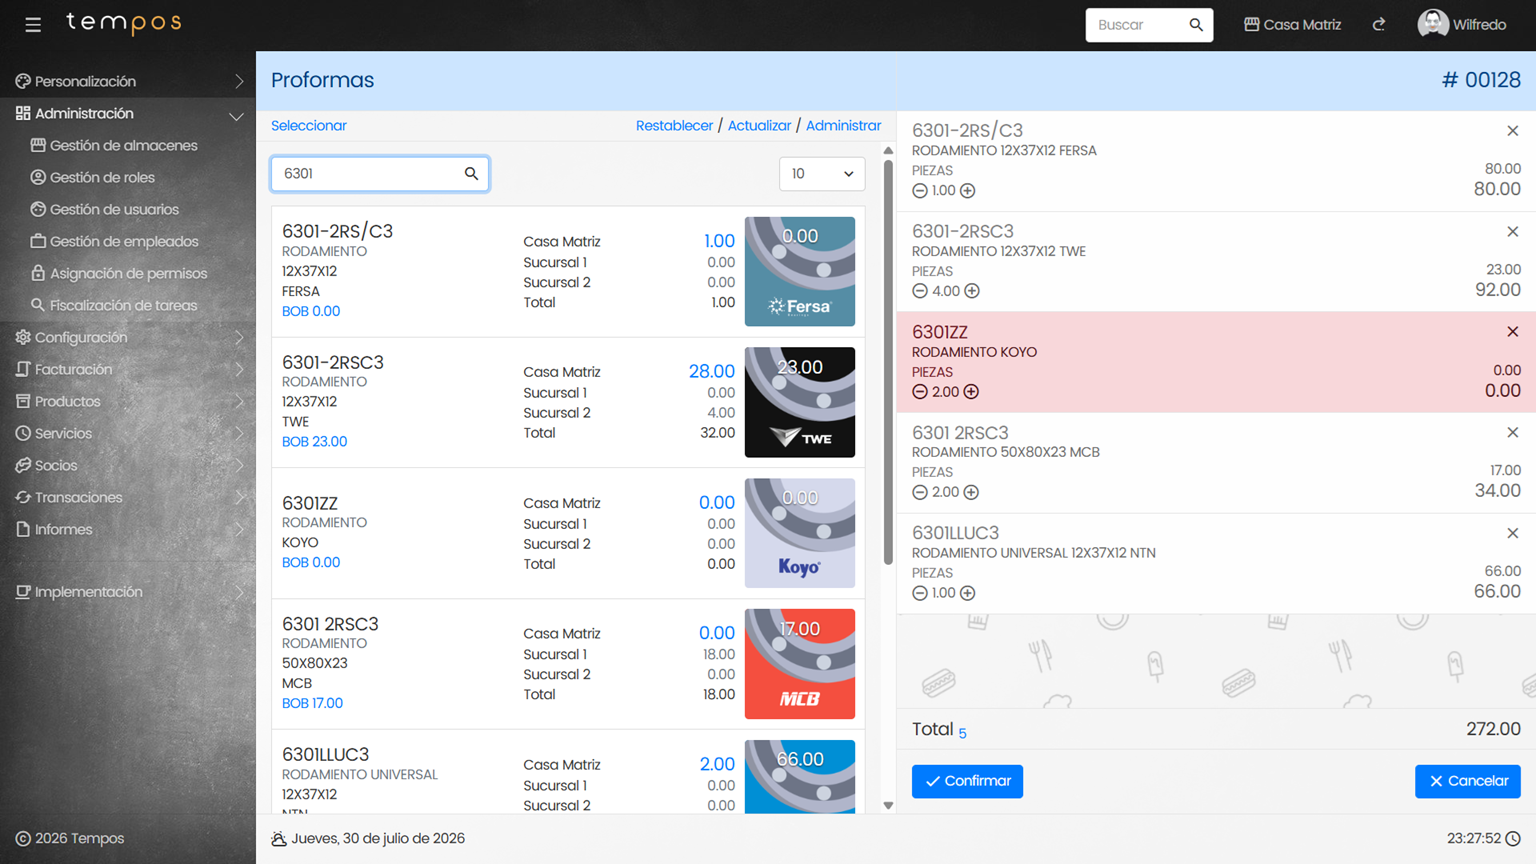The height and width of the screenshot is (864, 1536).
Task: Click the refresh arrow icon in header
Action: [1379, 24]
